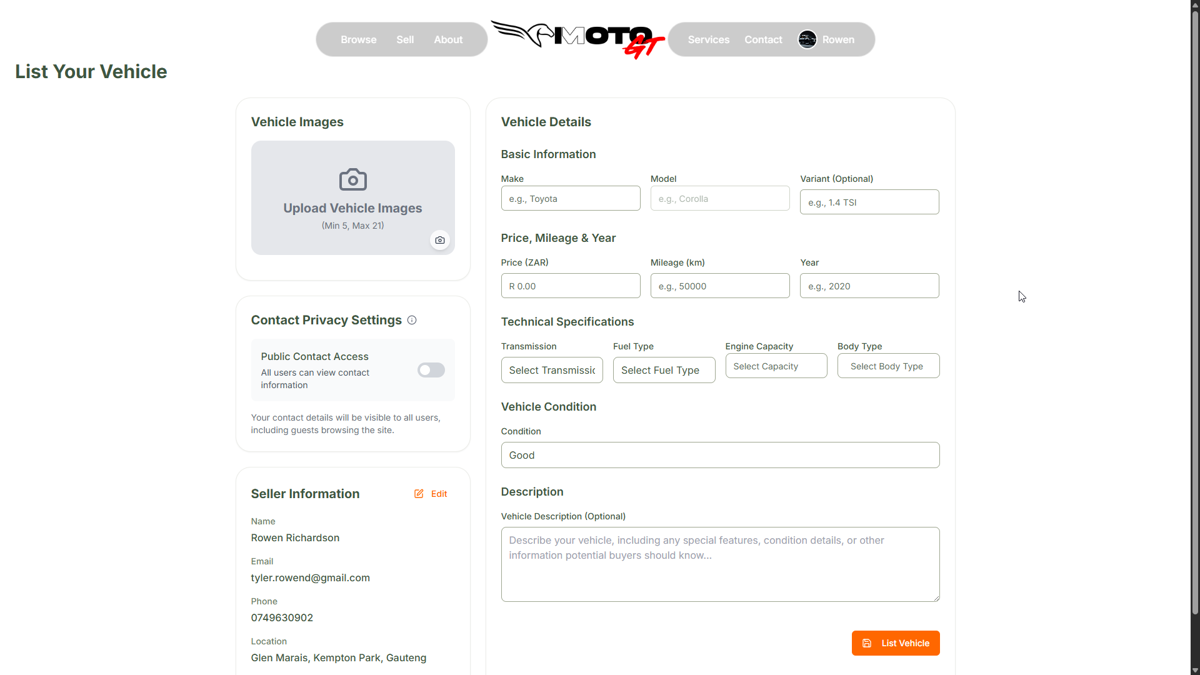Focus the Make input field
Image resolution: width=1200 pixels, height=675 pixels.
(570, 198)
